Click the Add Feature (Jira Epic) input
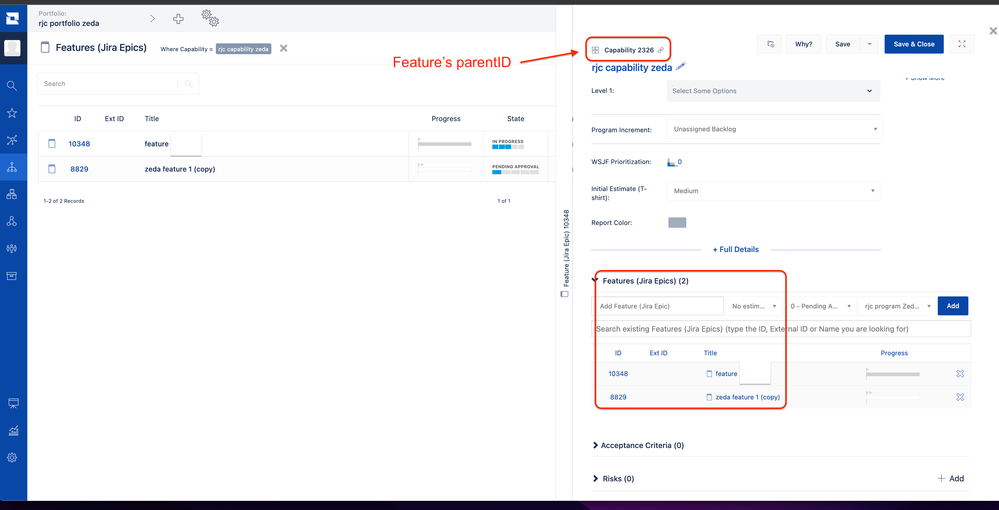 coord(659,306)
